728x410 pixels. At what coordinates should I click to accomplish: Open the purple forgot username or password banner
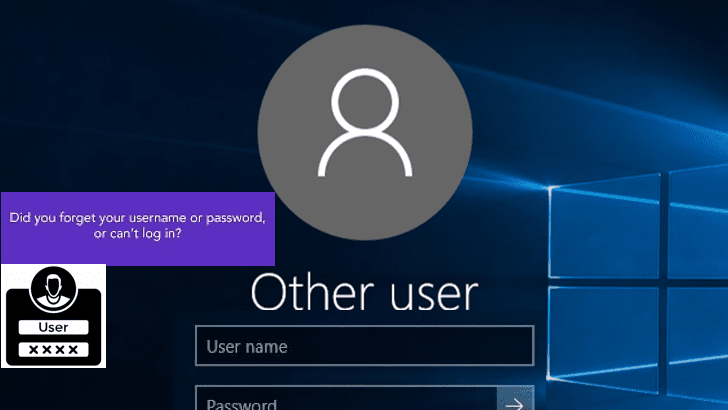137,228
